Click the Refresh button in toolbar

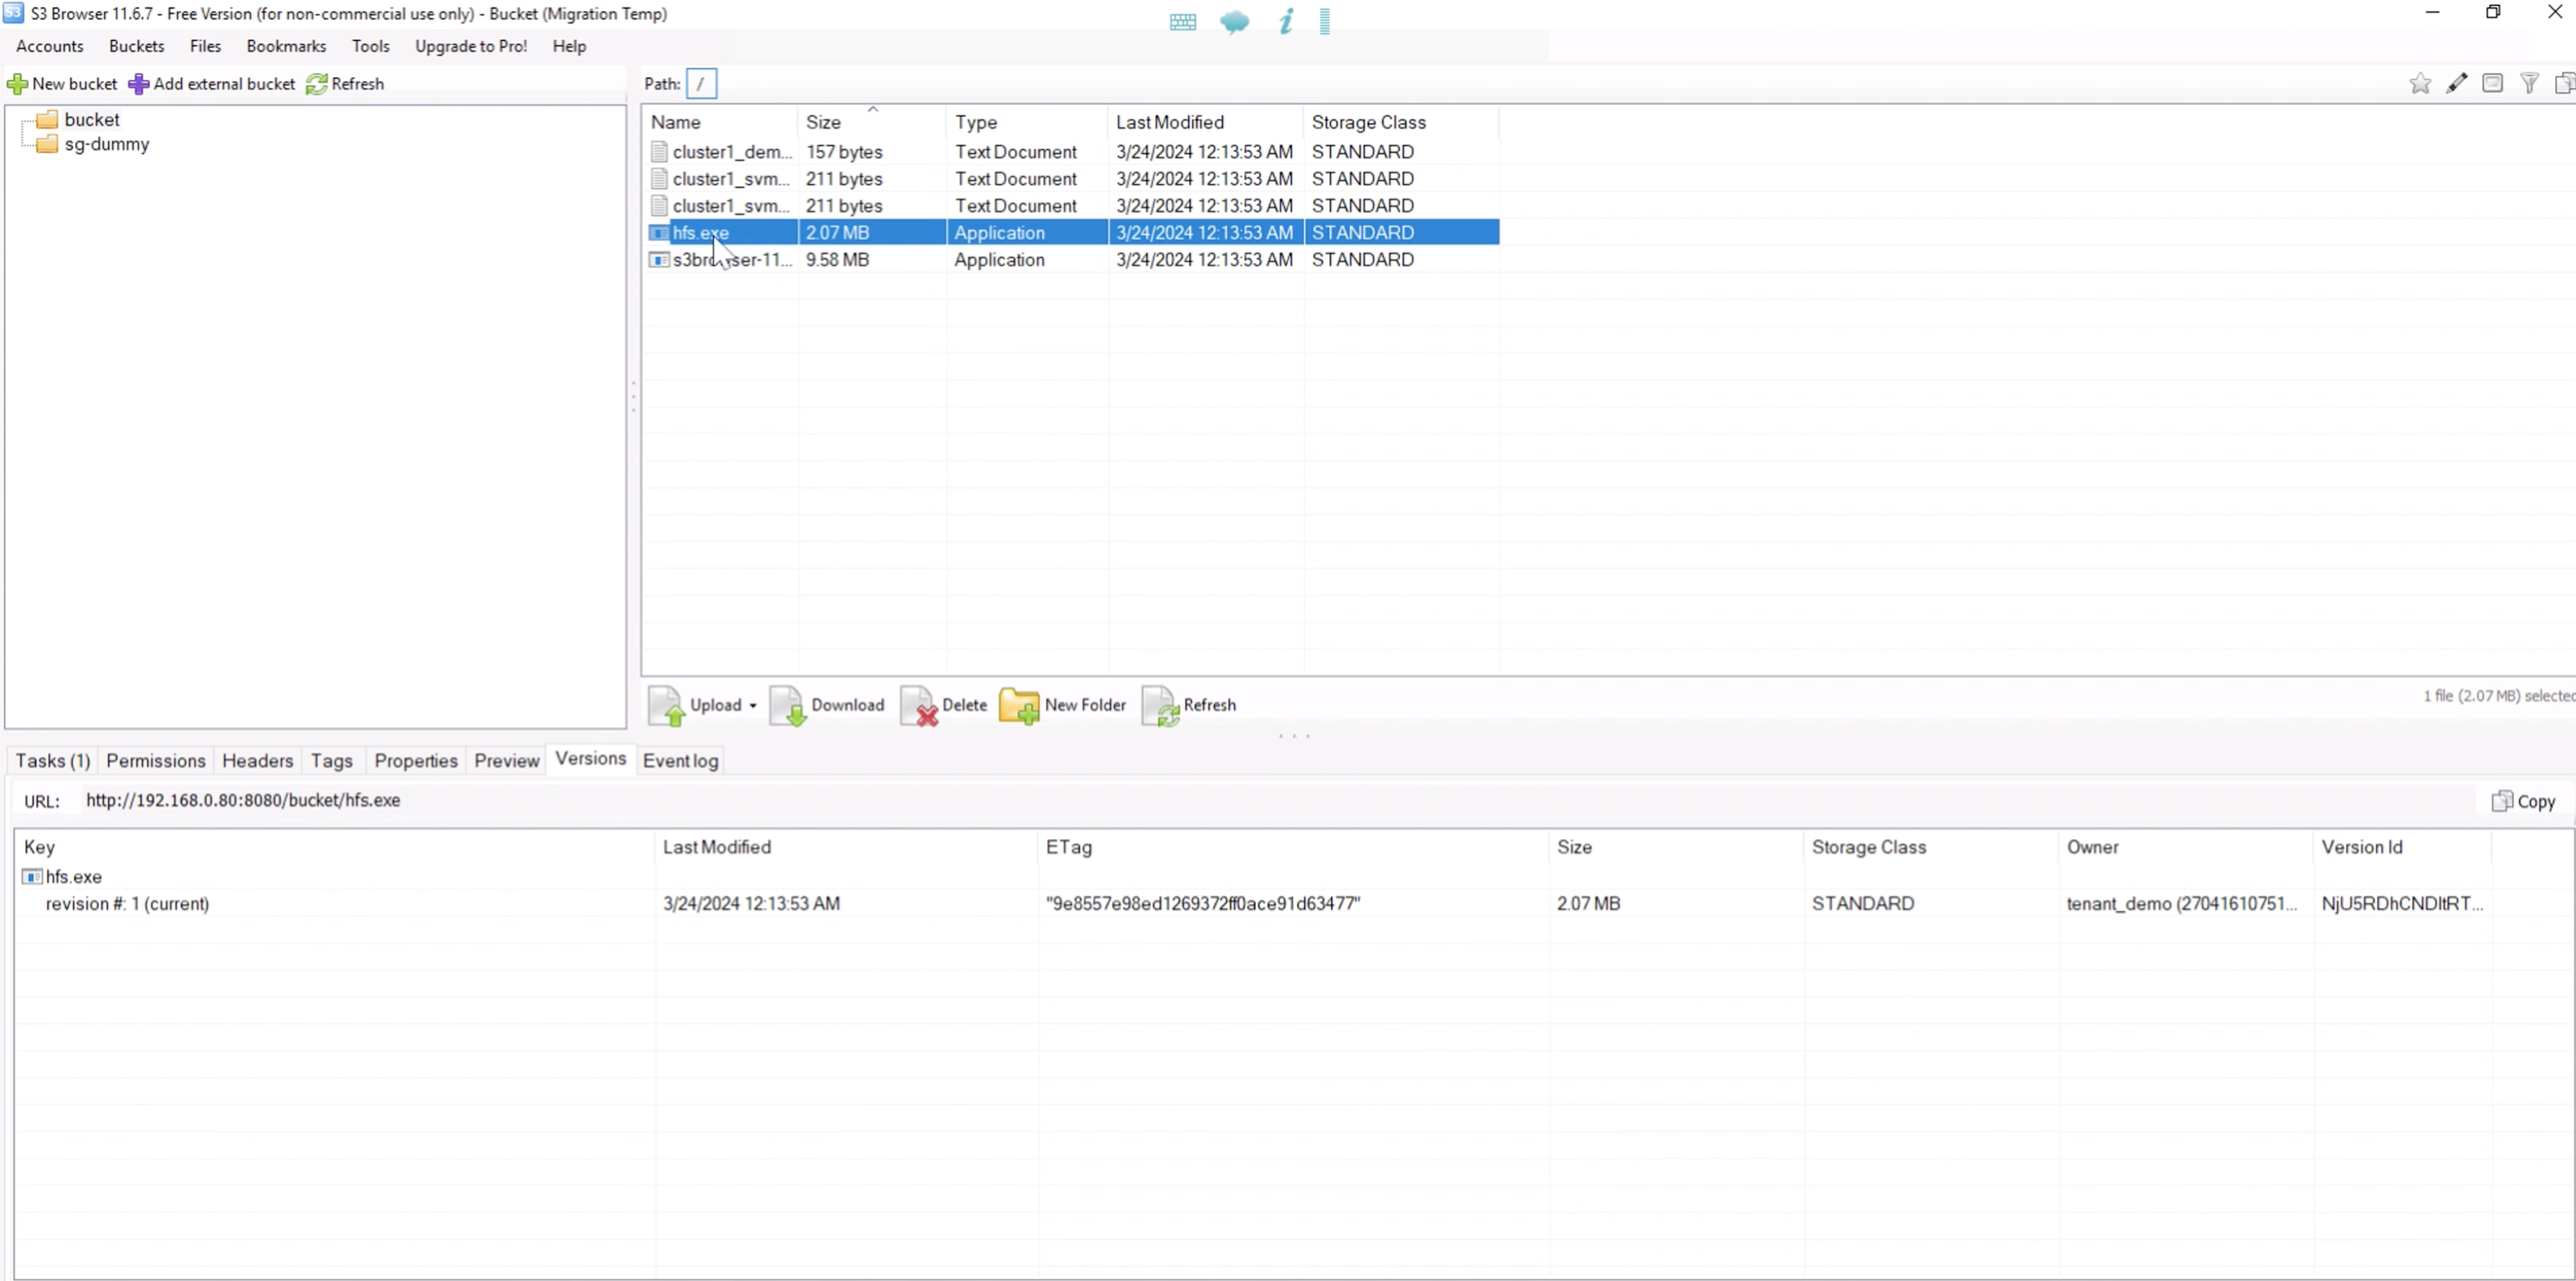click(x=347, y=83)
